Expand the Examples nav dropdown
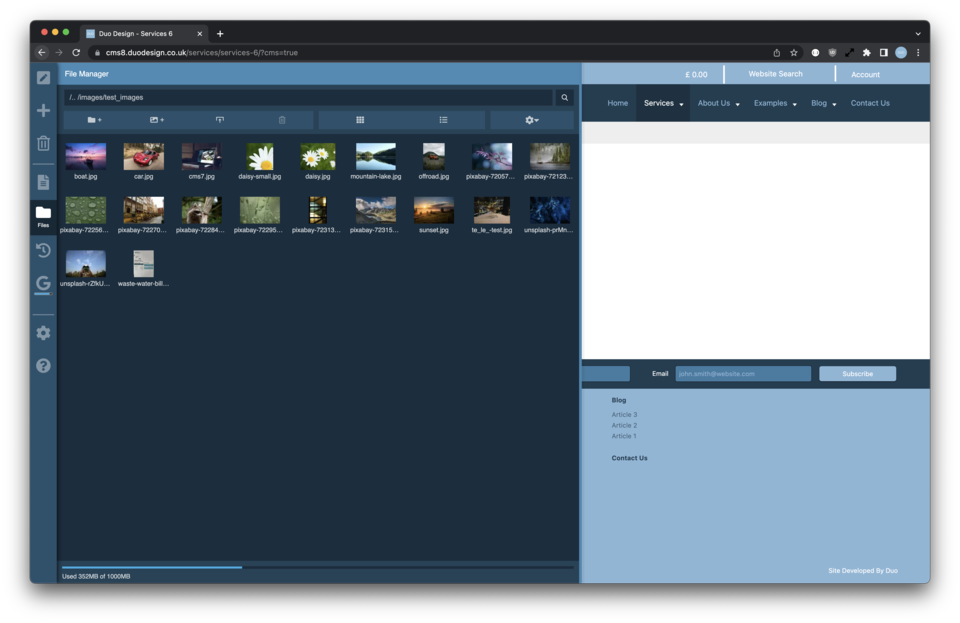This screenshot has width=960, height=623. [x=775, y=103]
